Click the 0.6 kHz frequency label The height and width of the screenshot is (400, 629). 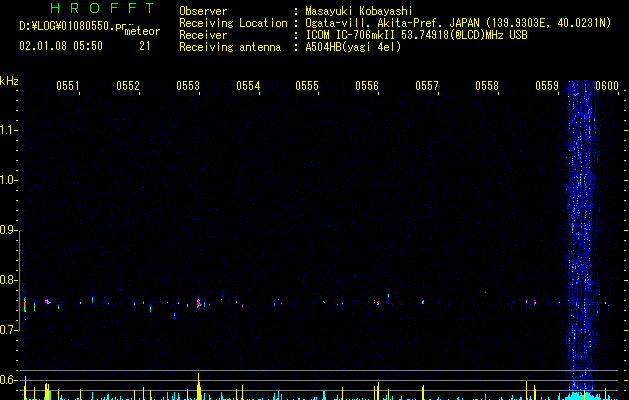click(x=8, y=380)
